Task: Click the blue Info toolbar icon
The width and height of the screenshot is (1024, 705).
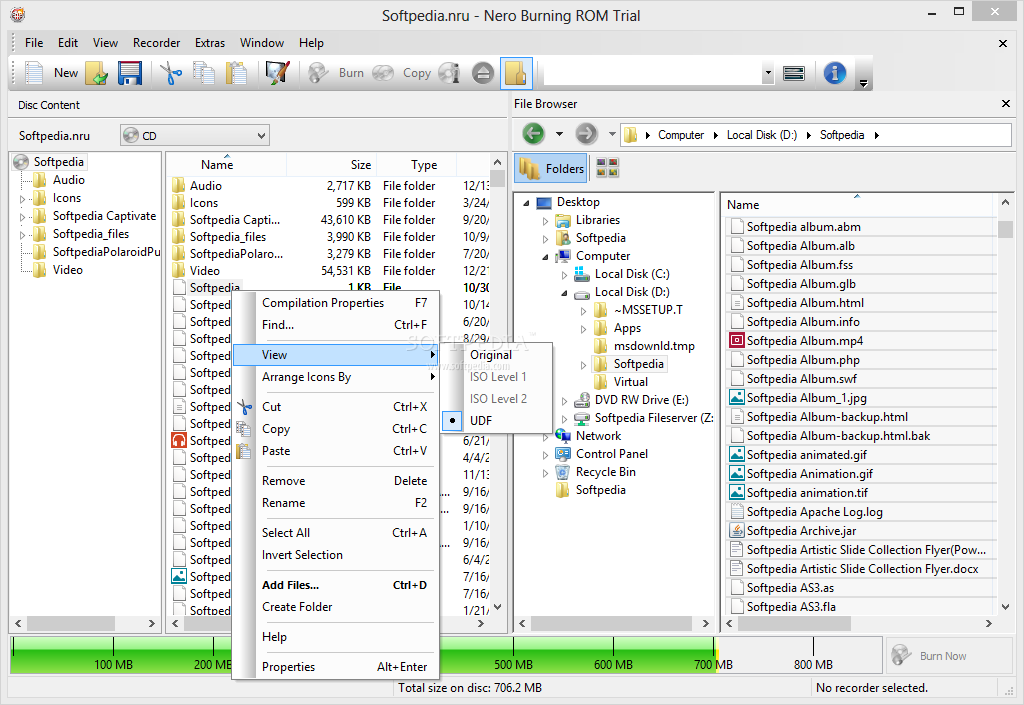Action: click(835, 72)
